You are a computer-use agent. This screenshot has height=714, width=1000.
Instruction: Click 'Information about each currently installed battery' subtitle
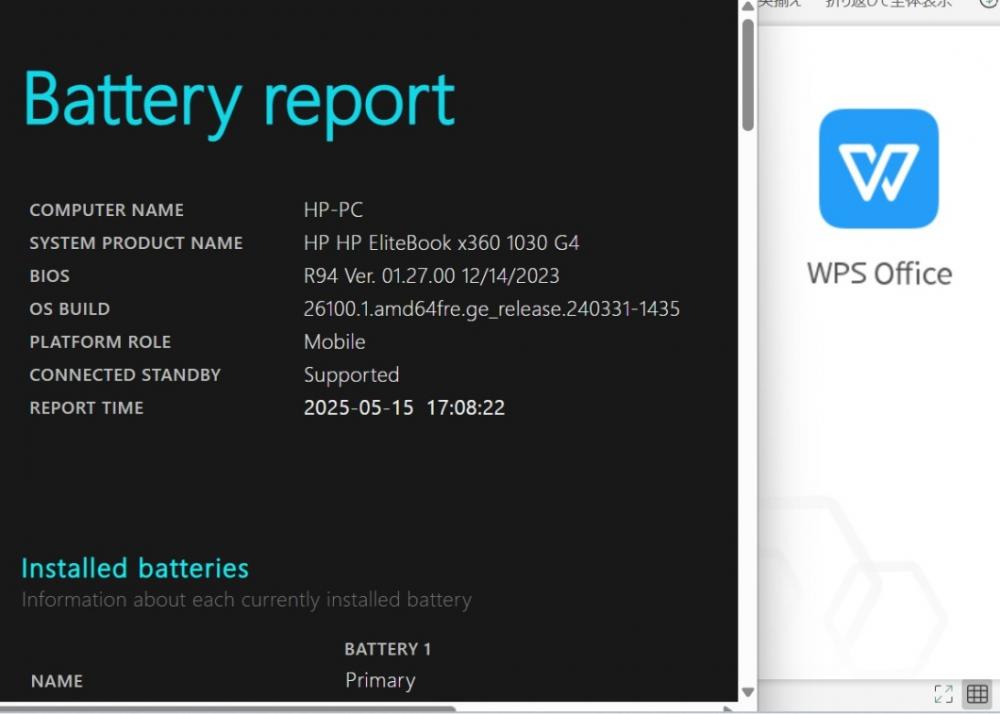(x=246, y=600)
